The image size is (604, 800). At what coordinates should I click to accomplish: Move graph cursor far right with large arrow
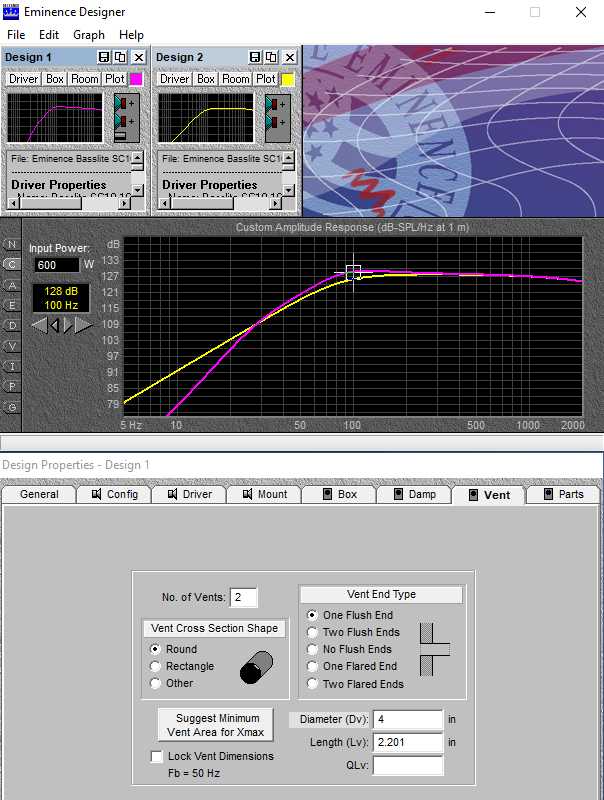point(83,325)
